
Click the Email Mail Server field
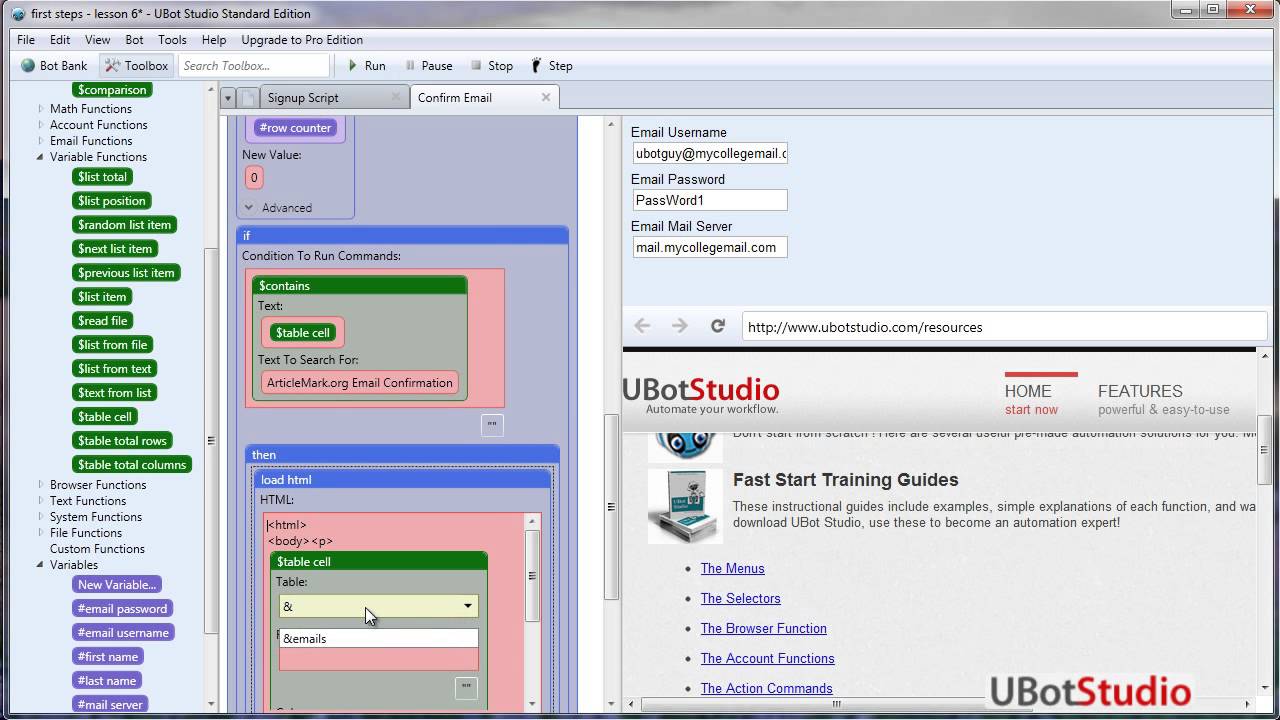[710, 247]
